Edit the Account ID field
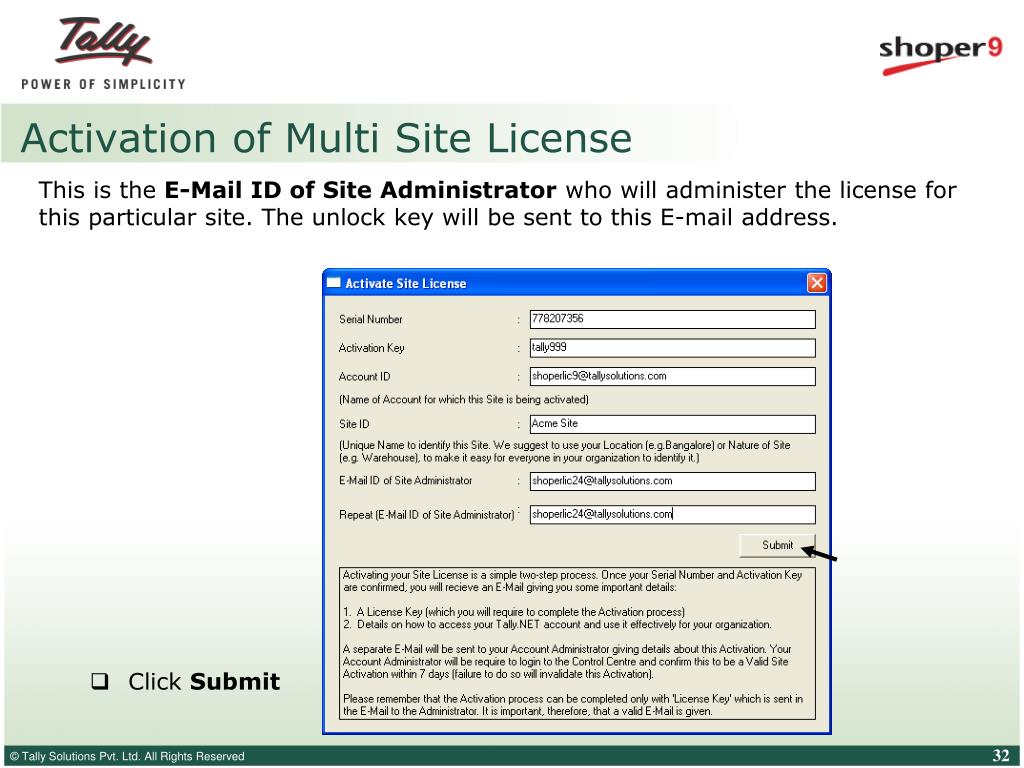 coord(673,376)
